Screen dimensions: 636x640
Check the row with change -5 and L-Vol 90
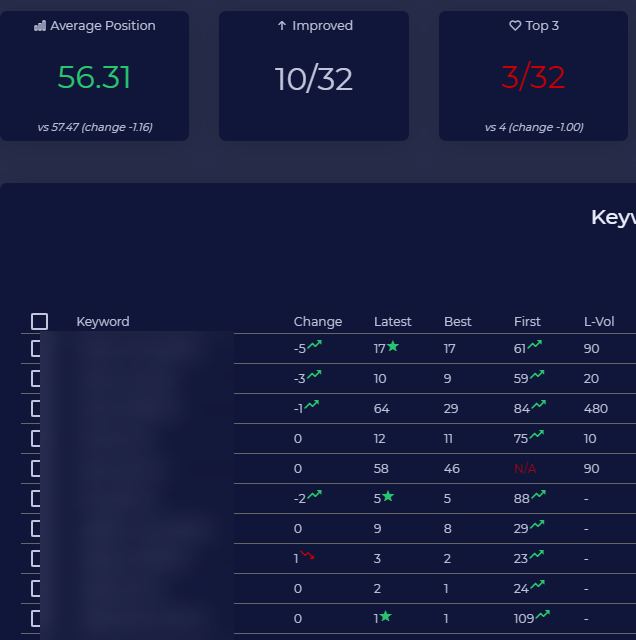click(x=36, y=349)
